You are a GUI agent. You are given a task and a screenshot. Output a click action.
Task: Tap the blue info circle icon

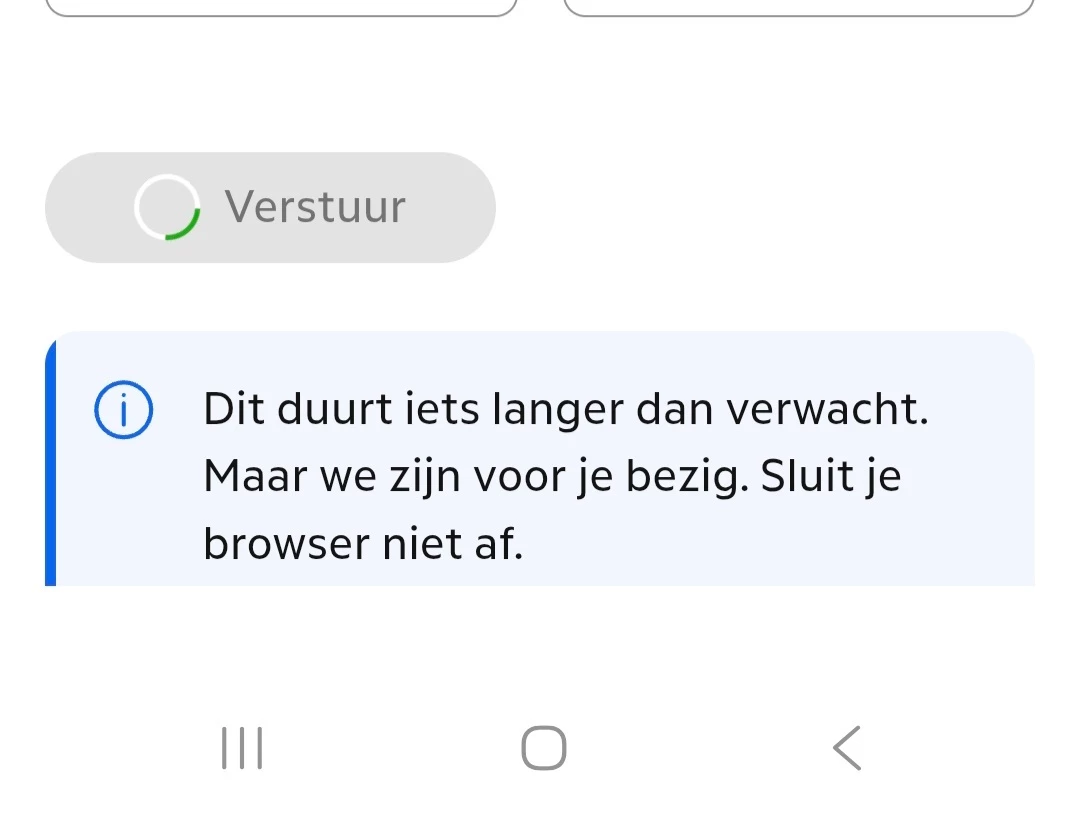(x=123, y=412)
